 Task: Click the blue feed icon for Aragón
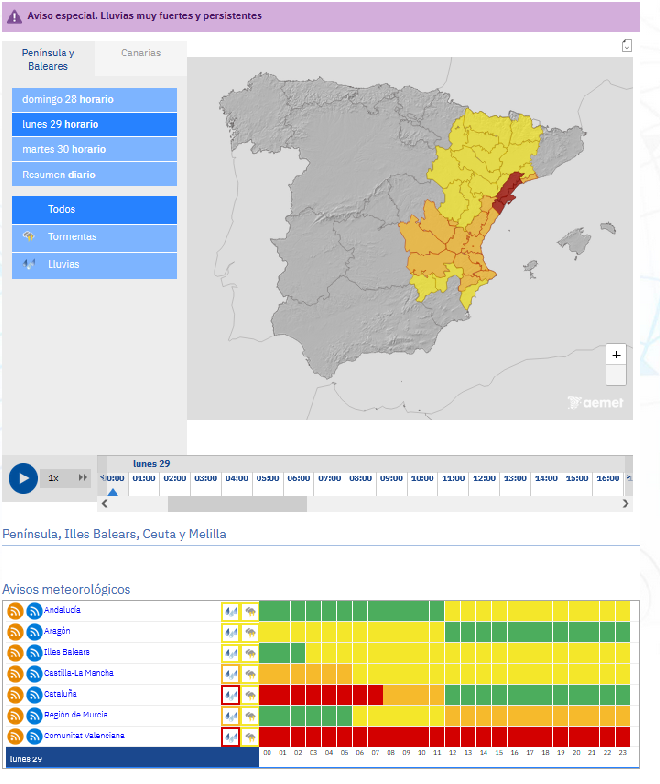[x=34, y=632]
